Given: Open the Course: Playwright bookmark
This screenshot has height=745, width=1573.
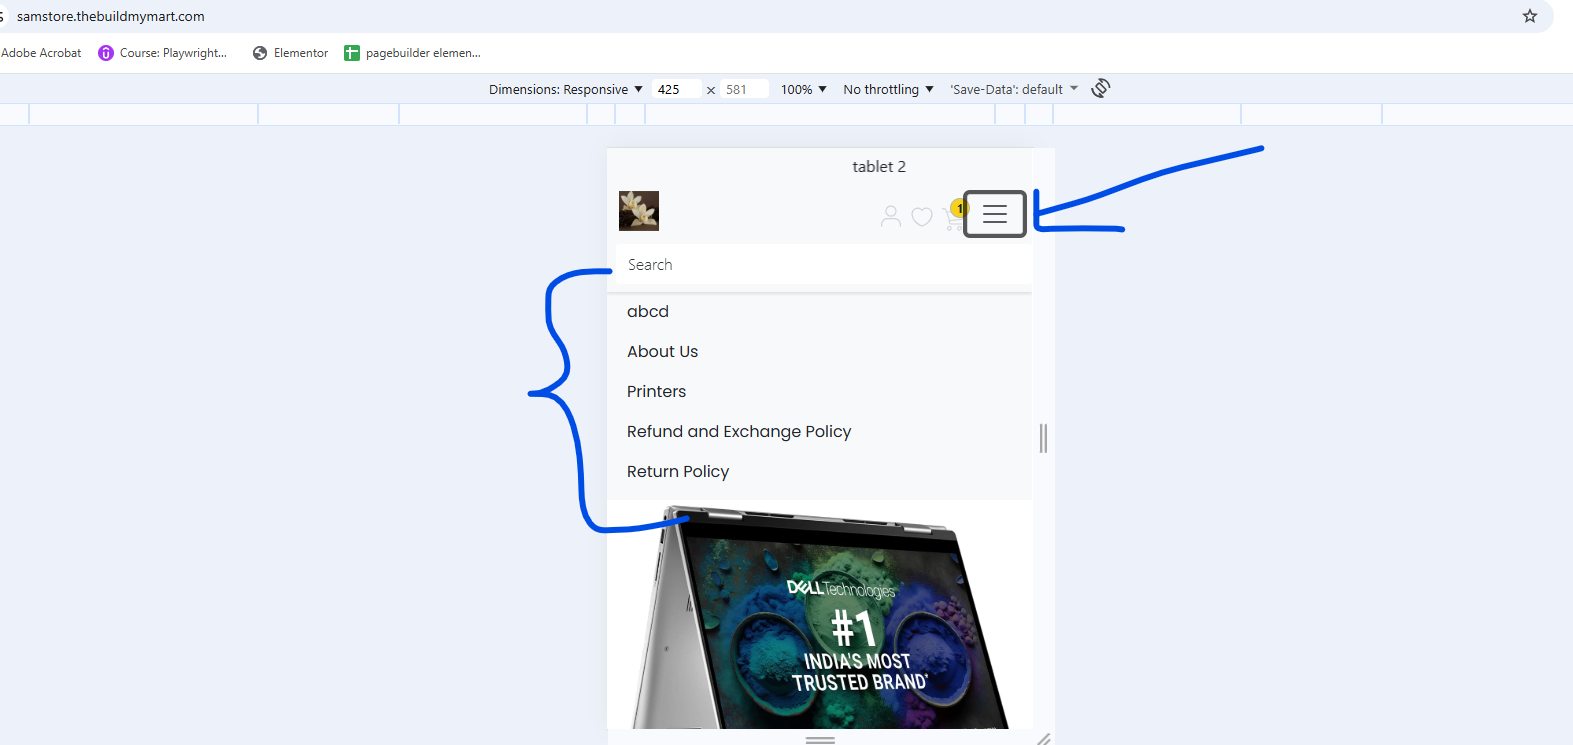Looking at the screenshot, I should (x=163, y=53).
